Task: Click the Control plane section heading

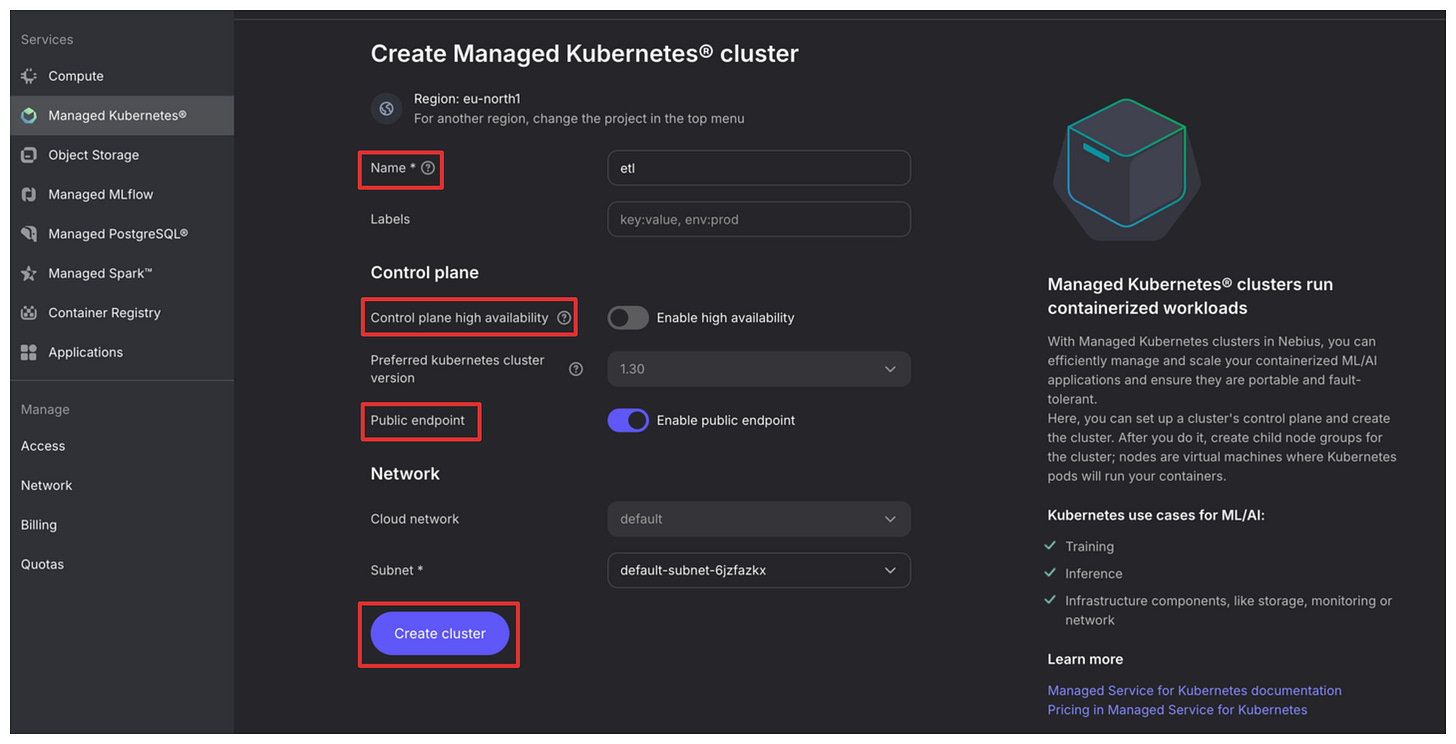Action: click(x=425, y=273)
